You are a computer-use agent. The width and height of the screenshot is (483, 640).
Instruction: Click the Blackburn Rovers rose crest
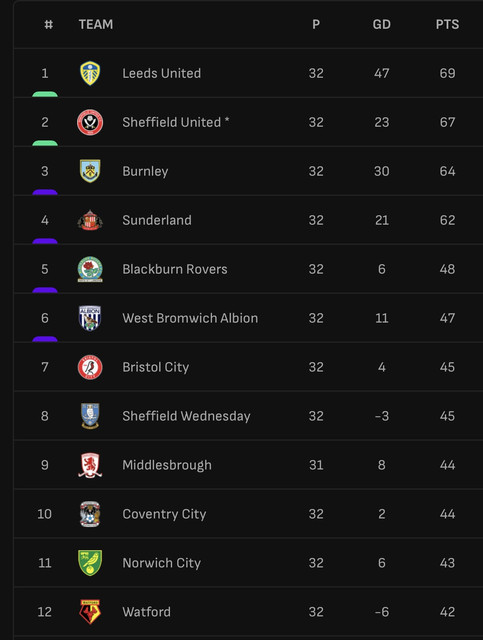point(90,269)
